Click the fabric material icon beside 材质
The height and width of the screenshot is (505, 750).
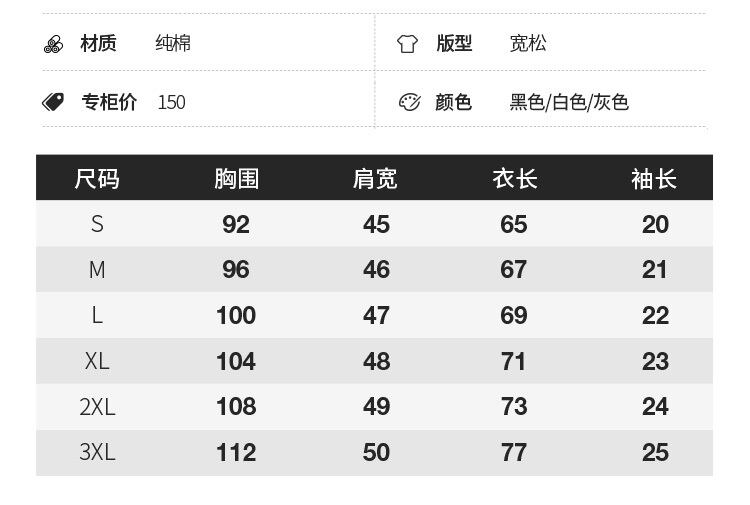pos(53,44)
